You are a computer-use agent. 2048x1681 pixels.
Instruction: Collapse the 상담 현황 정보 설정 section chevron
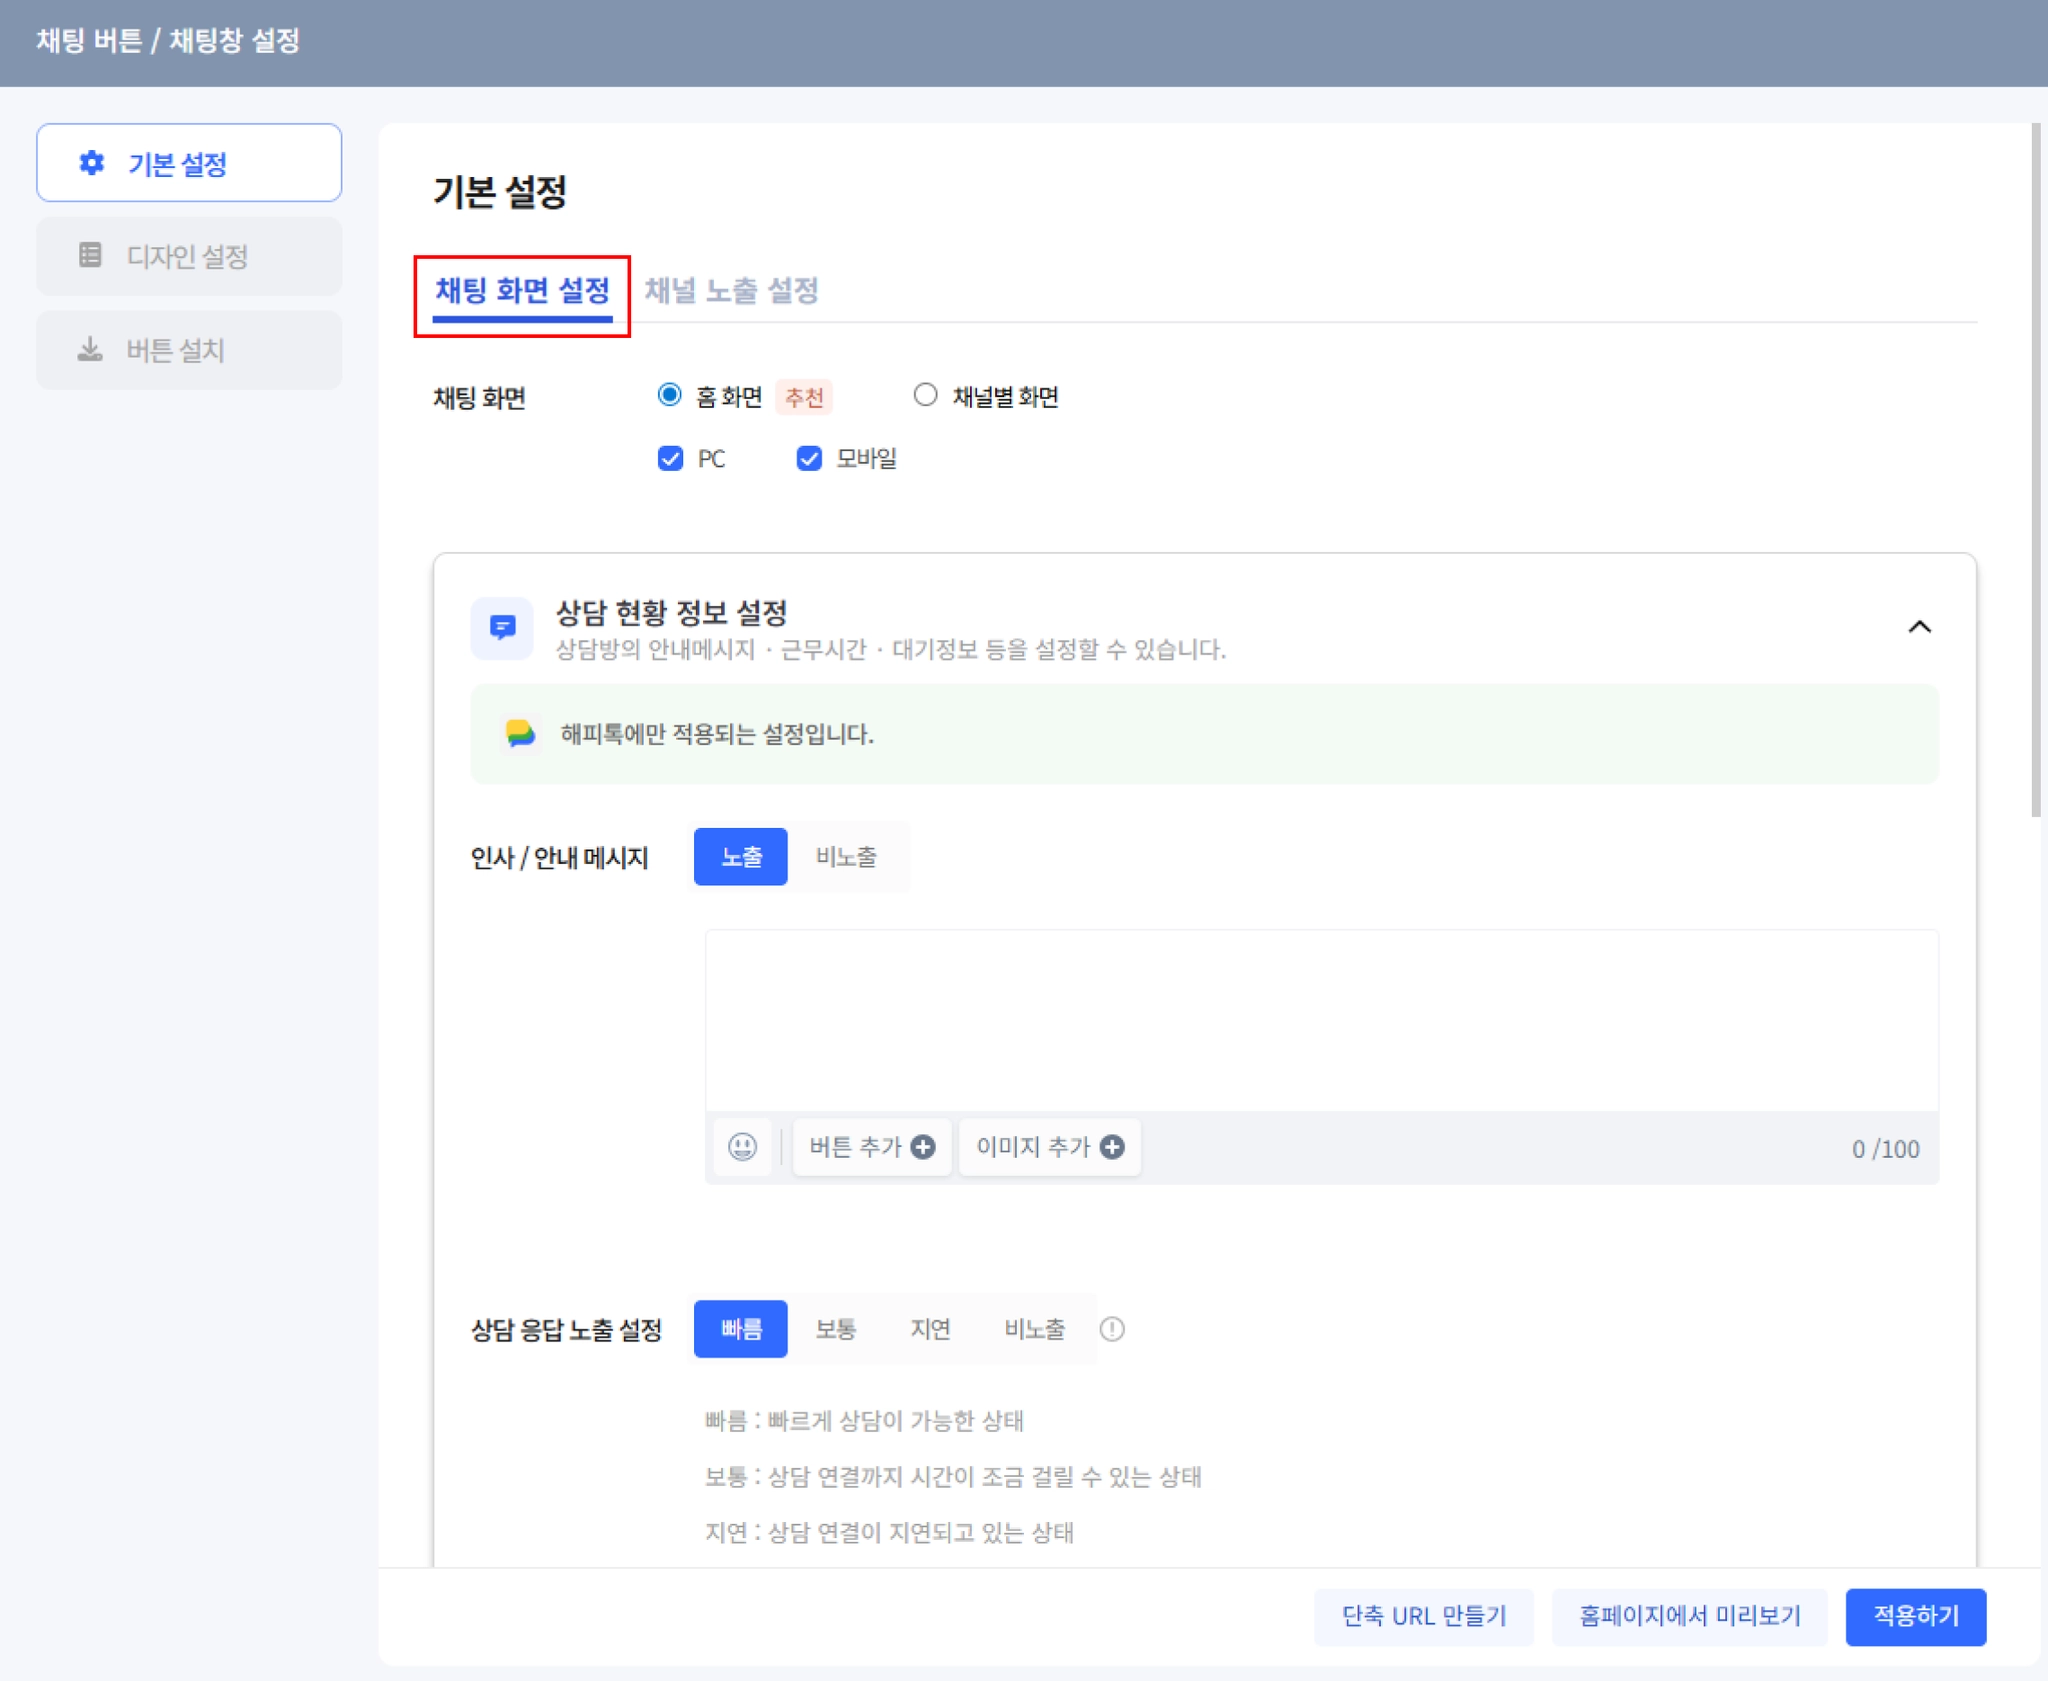1919,627
